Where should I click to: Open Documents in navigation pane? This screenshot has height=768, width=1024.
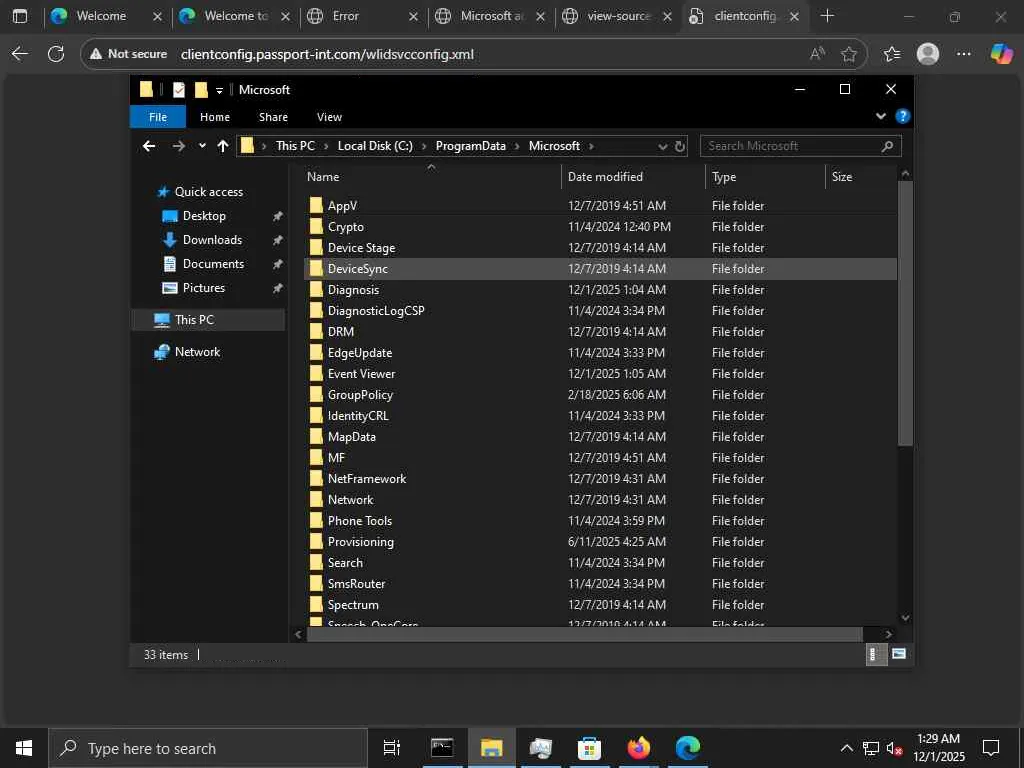213,264
